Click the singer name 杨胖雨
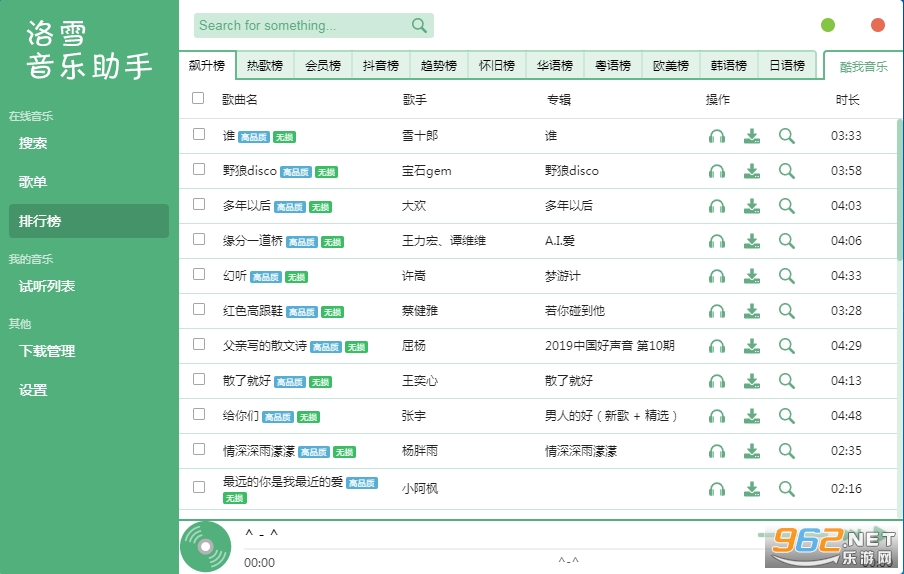This screenshot has width=904, height=574. click(420, 451)
